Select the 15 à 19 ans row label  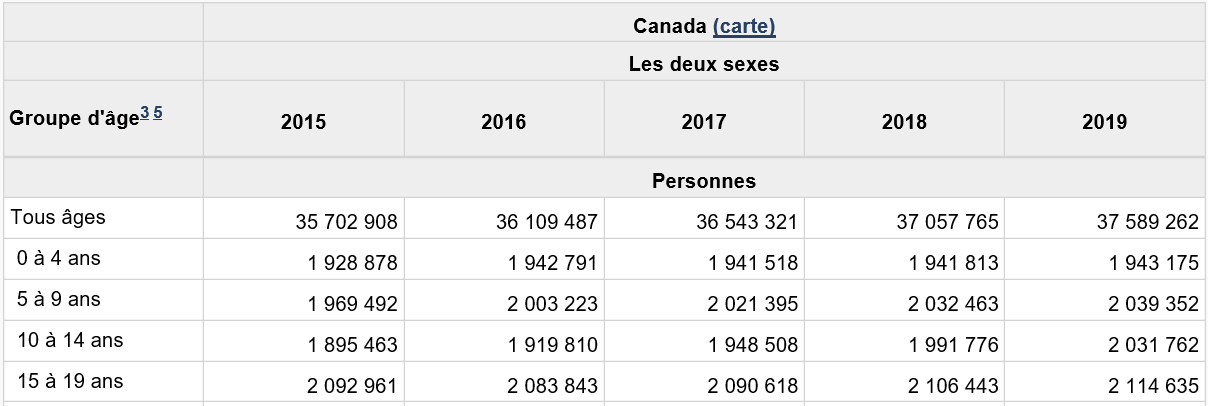click(x=70, y=381)
